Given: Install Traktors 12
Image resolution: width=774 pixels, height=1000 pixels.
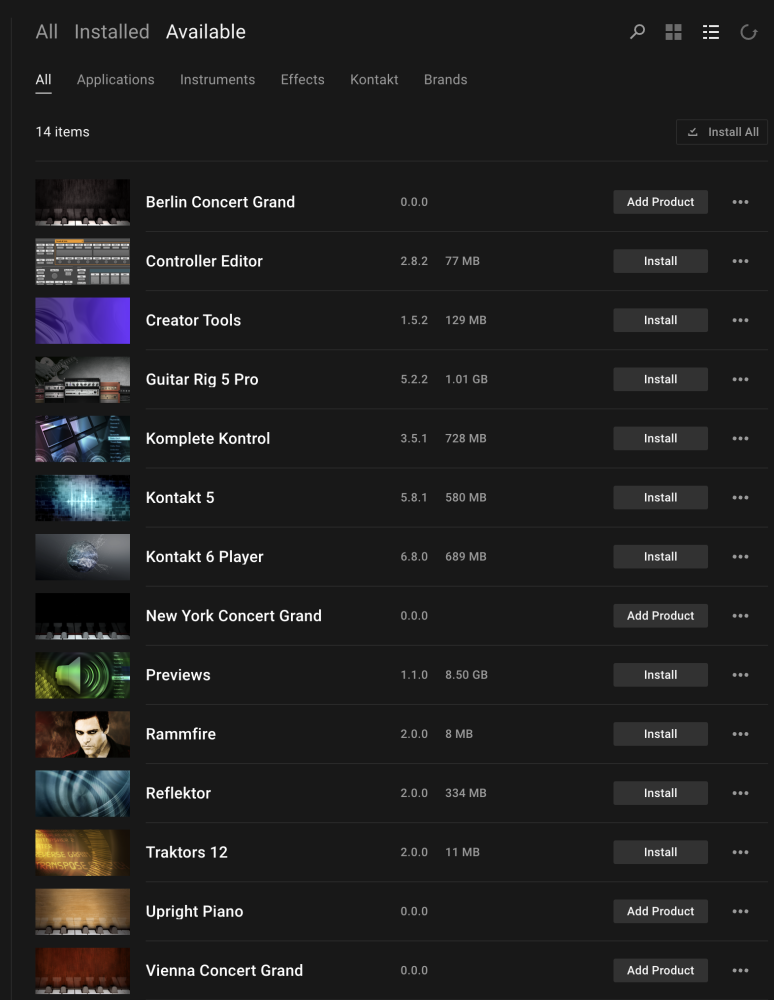Looking at the screenshot, I should [661, 852].
